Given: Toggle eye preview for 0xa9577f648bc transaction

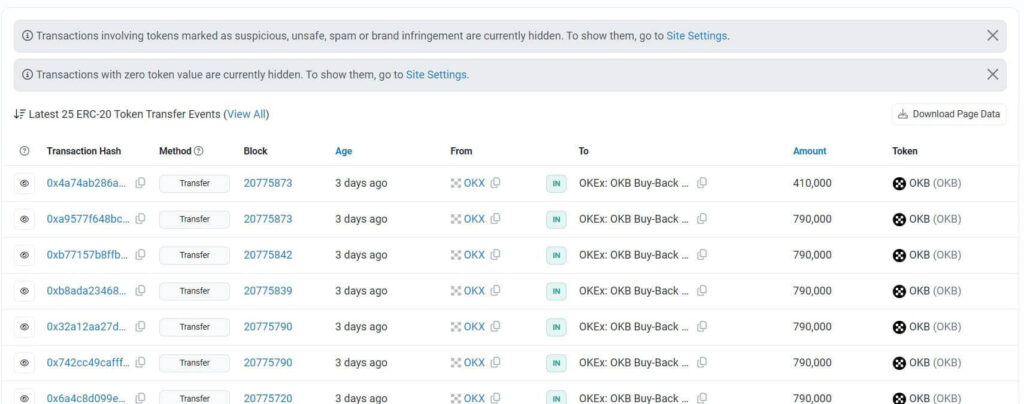Looking at the screenshot, I should (x=25, y=219).
